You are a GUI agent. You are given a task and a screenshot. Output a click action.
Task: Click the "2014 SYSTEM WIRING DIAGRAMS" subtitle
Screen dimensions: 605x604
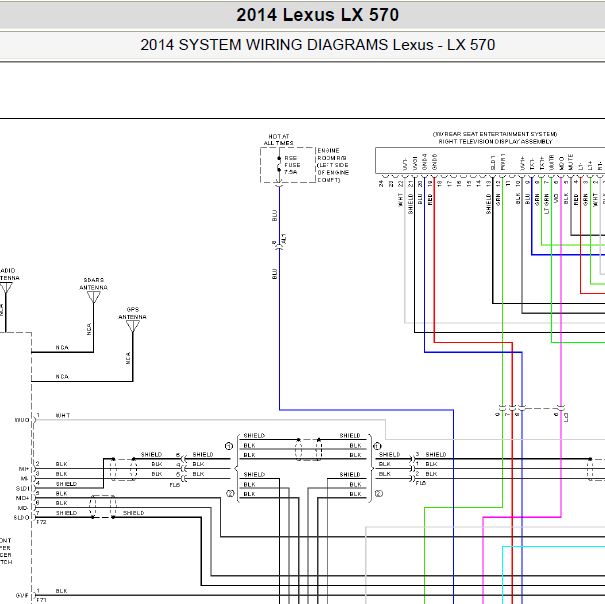264,45
